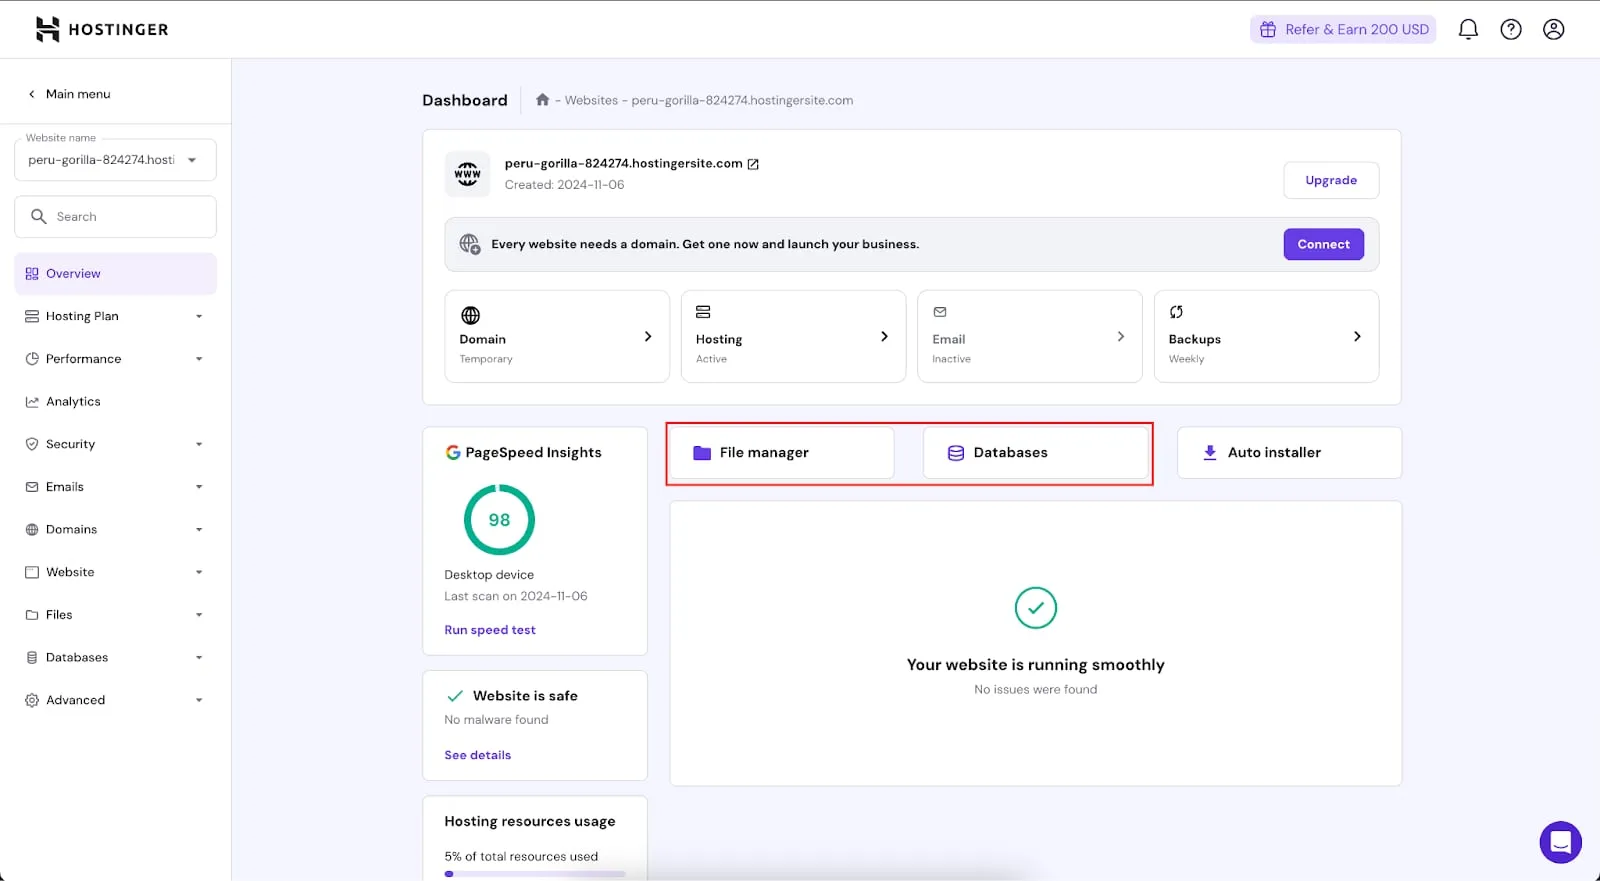
Task: Expand the Hosting Plan sidebar section
Action: (x=199, y=317)
